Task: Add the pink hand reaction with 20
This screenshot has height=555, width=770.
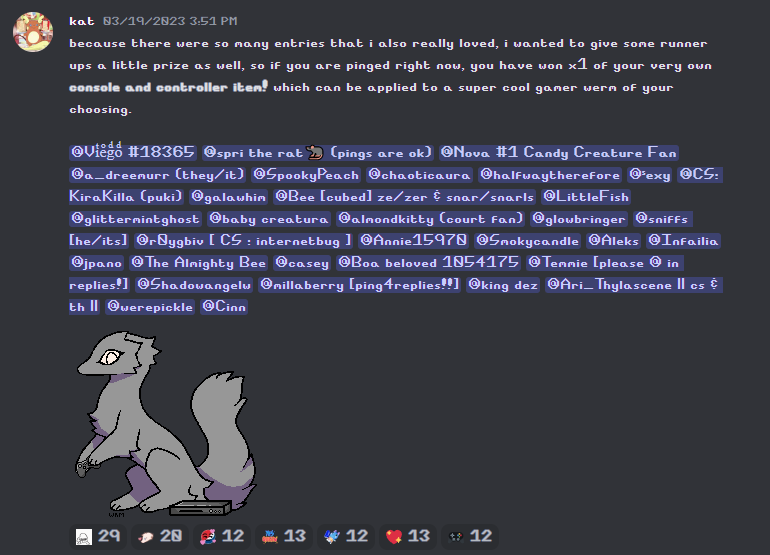Action: click(160, 536)
